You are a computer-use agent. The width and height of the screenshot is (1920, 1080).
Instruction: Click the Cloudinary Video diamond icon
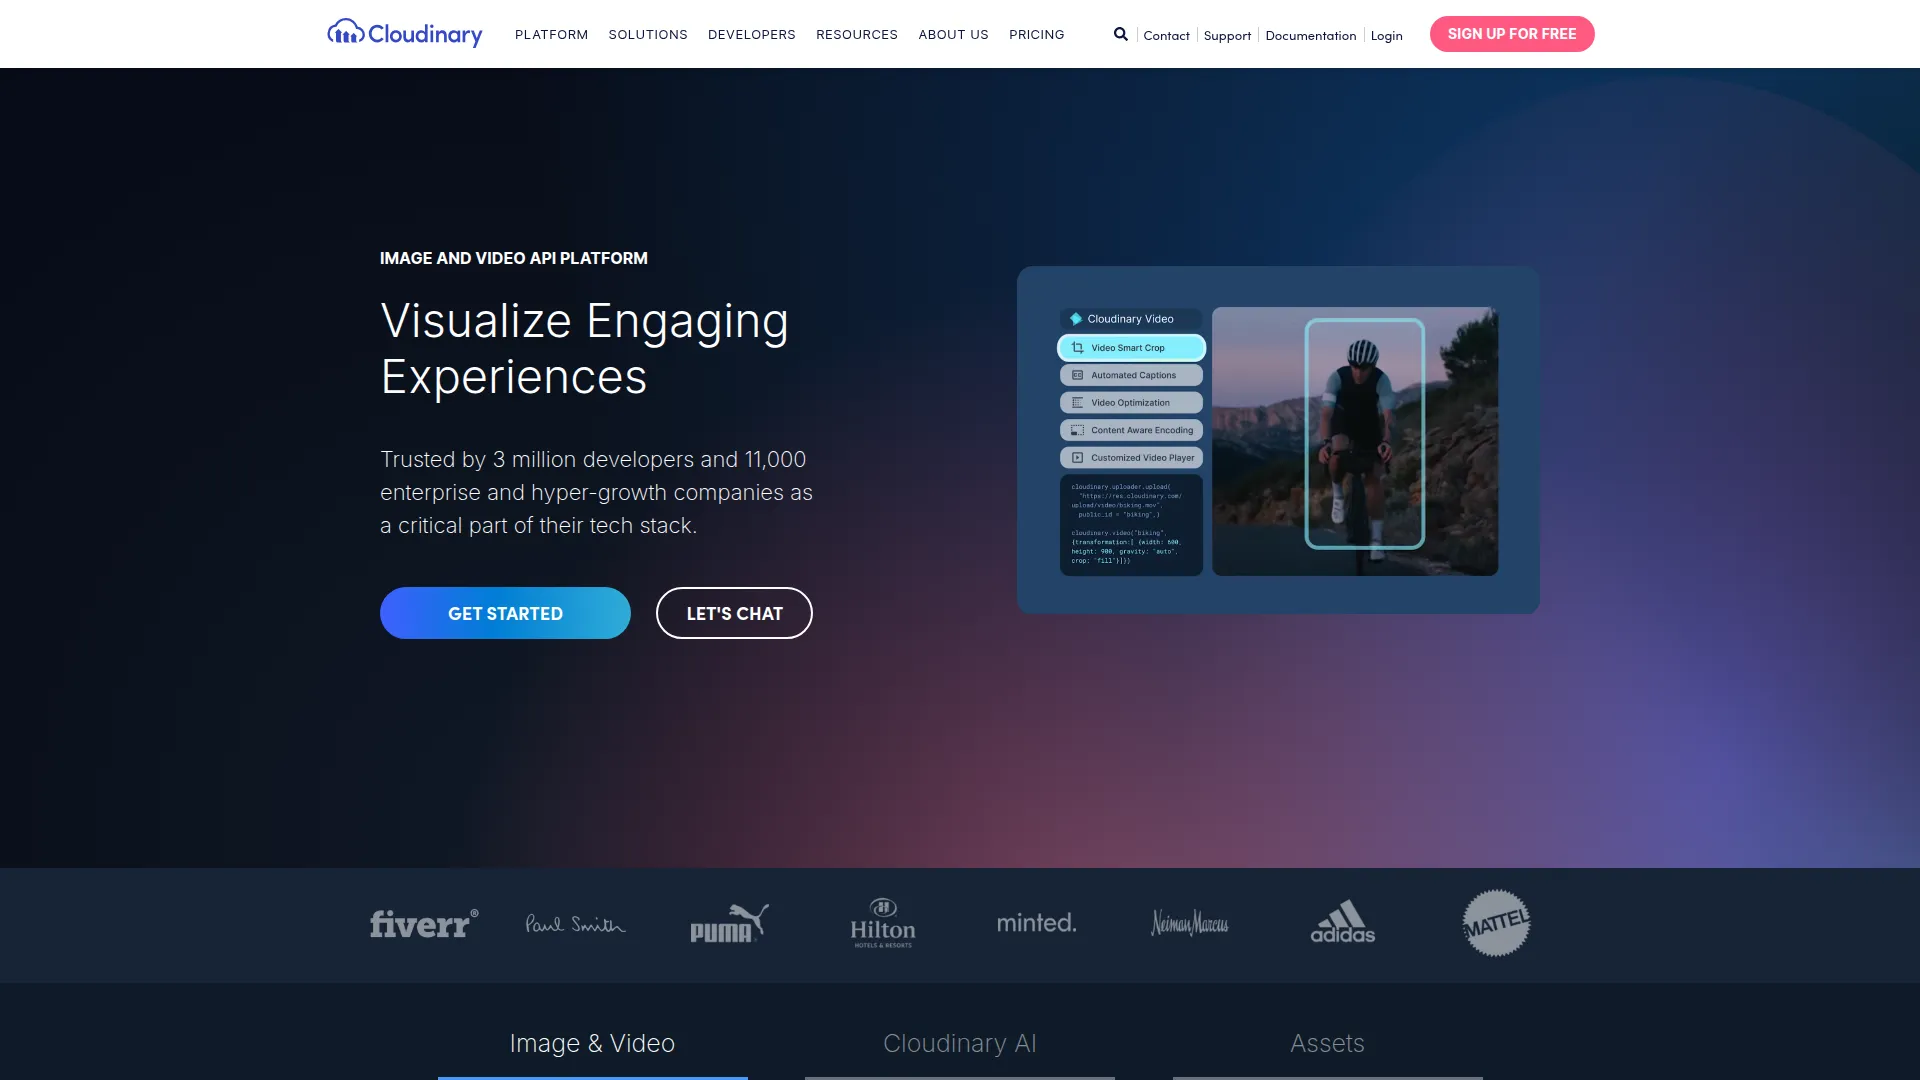1076,319
